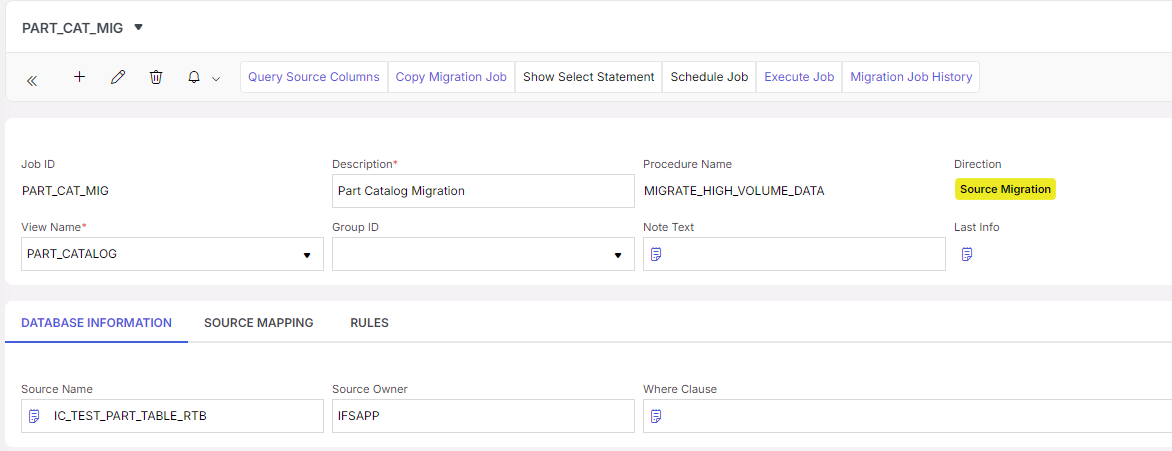Image resolution: width=1172 pixels, height=451 pixels.
Task: Edit the job with the pencil icon
Action: [x=117, y=77]
